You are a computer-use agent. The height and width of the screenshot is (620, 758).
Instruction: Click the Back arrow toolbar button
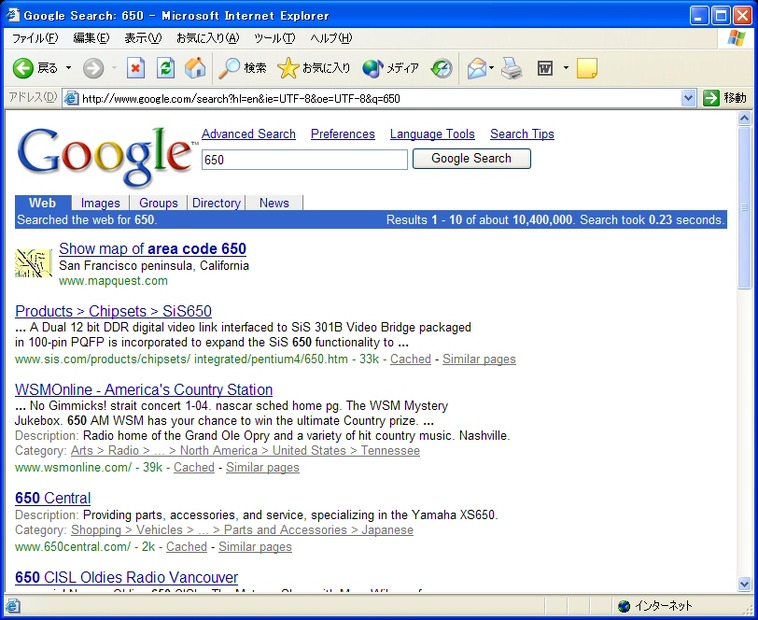[x=35, y=68]
